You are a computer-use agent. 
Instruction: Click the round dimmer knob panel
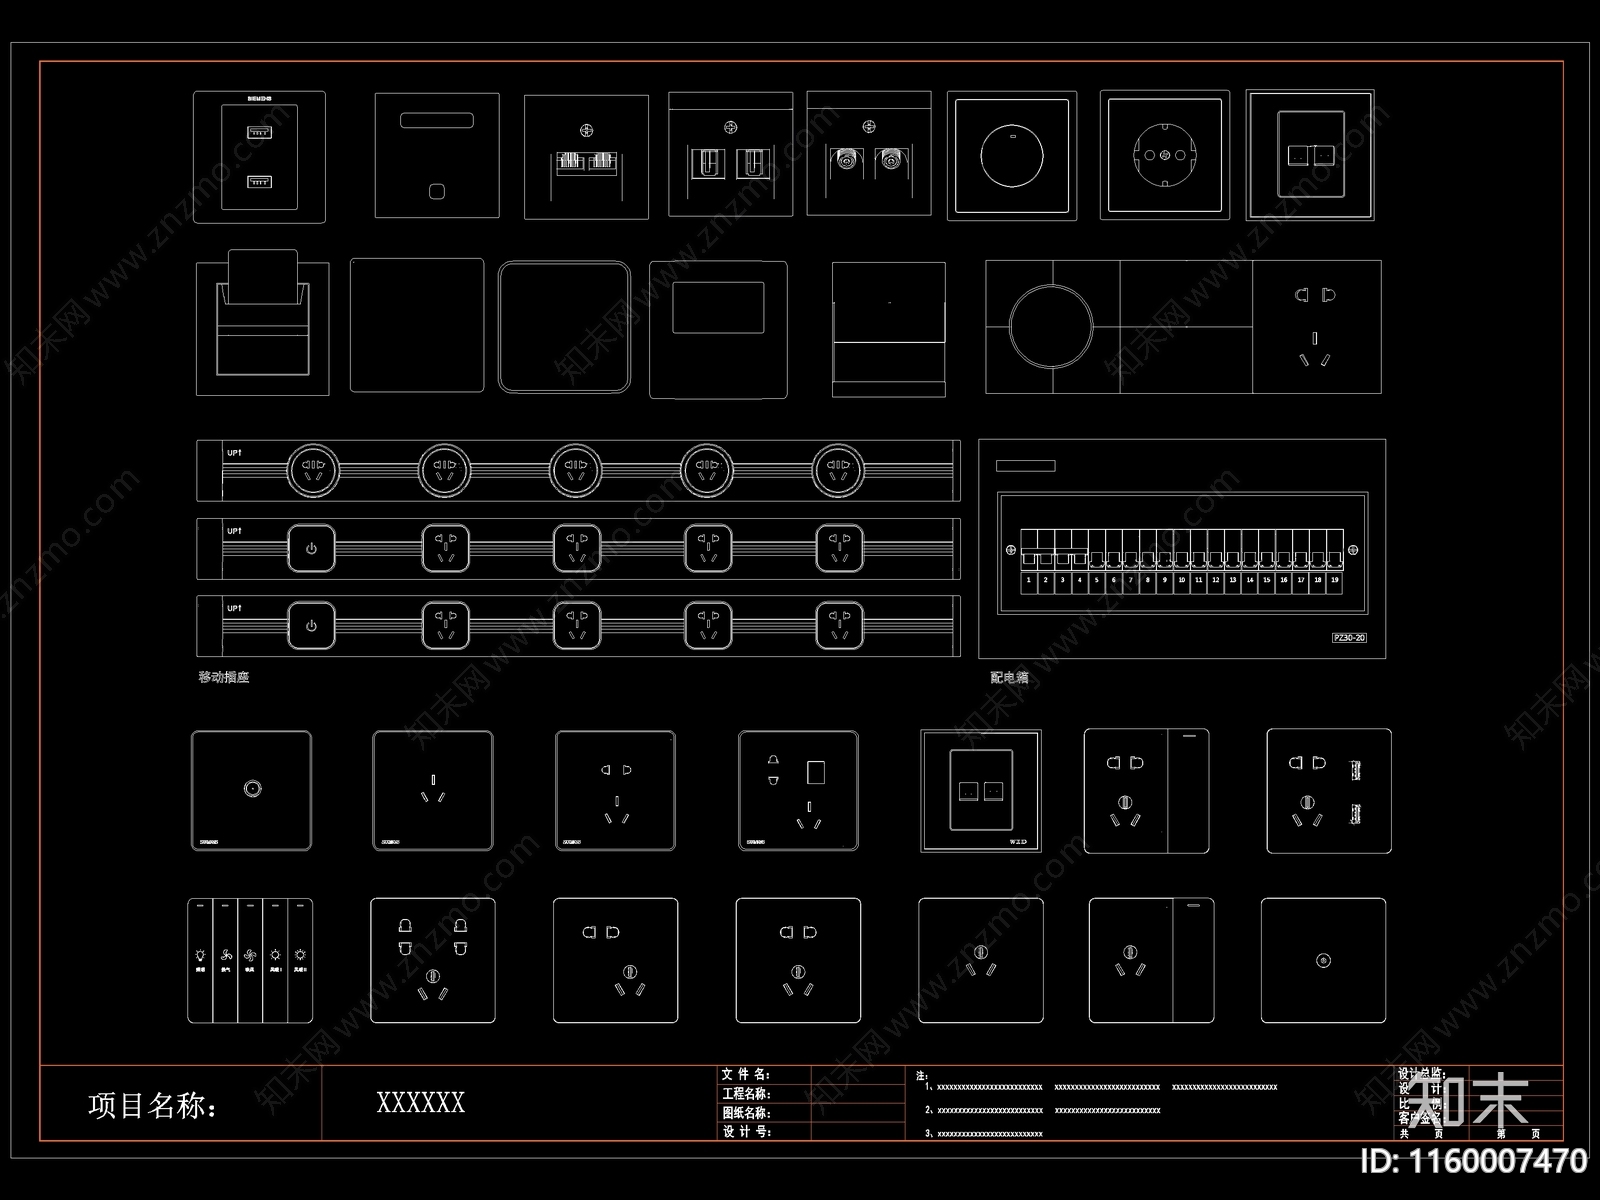tap(1012, 156)
